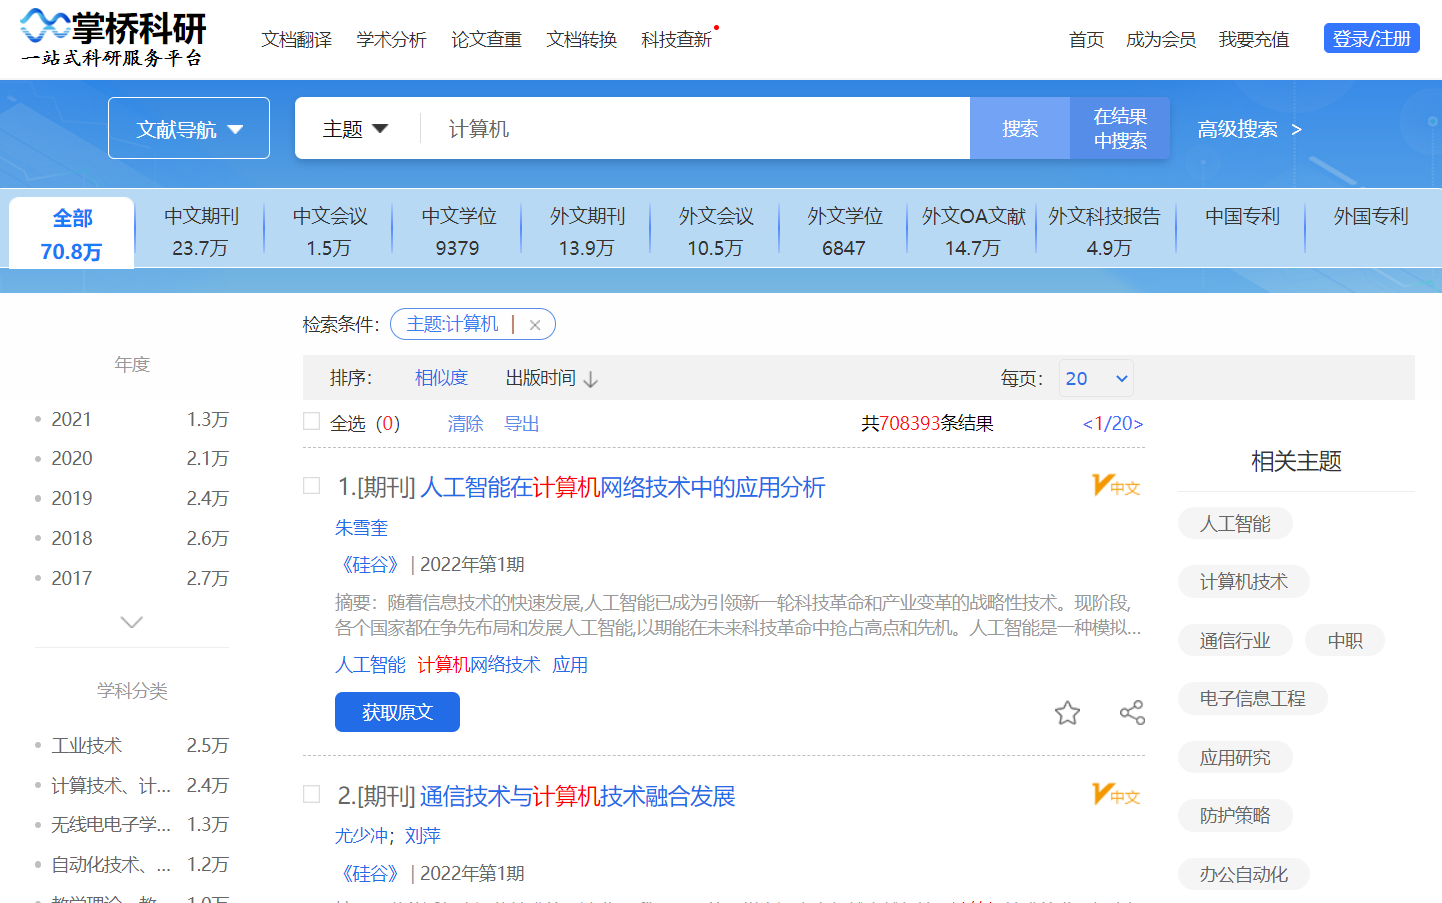Switch to the 中文会议 tab

click(x=329, y=232)
